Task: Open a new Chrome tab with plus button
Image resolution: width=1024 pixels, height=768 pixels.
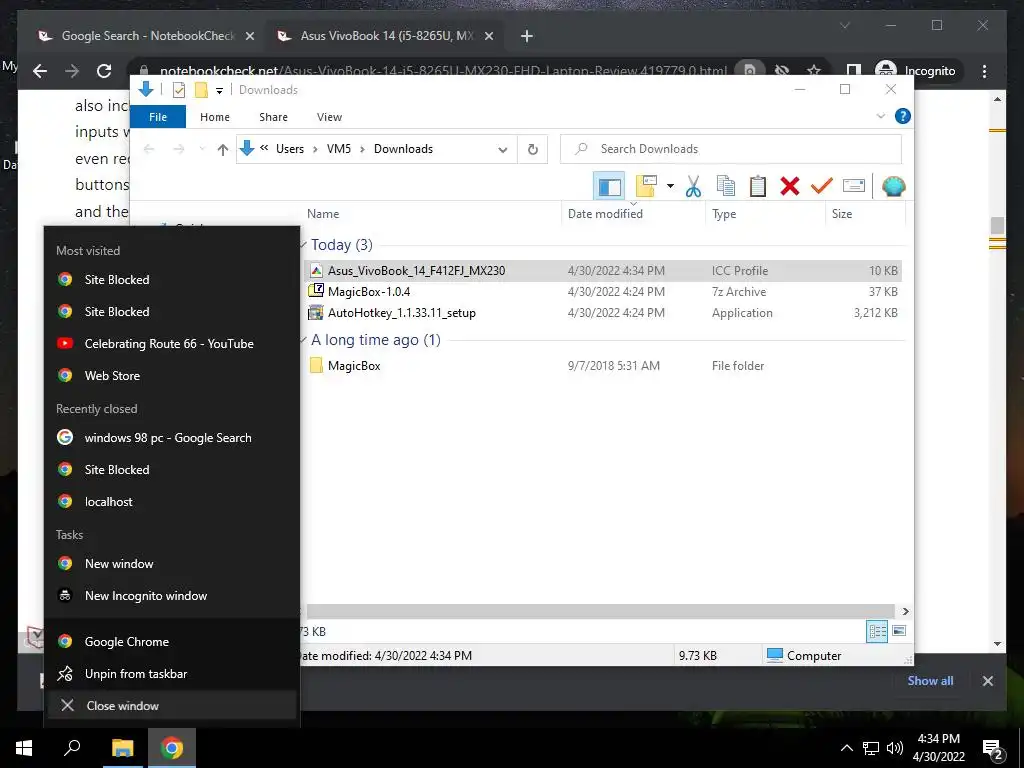Action: pos(527,36)
